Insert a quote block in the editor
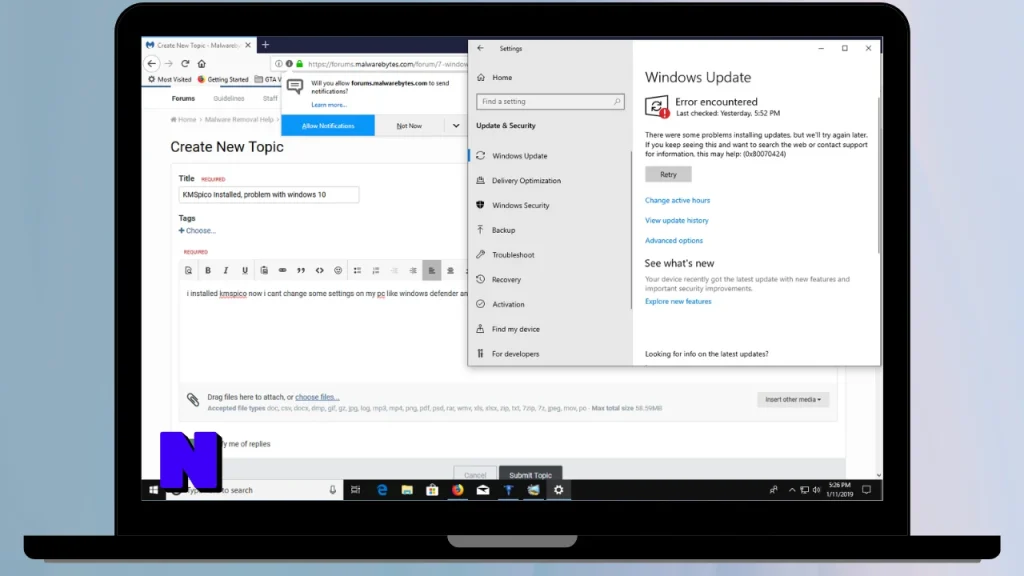 pos(301,270)
